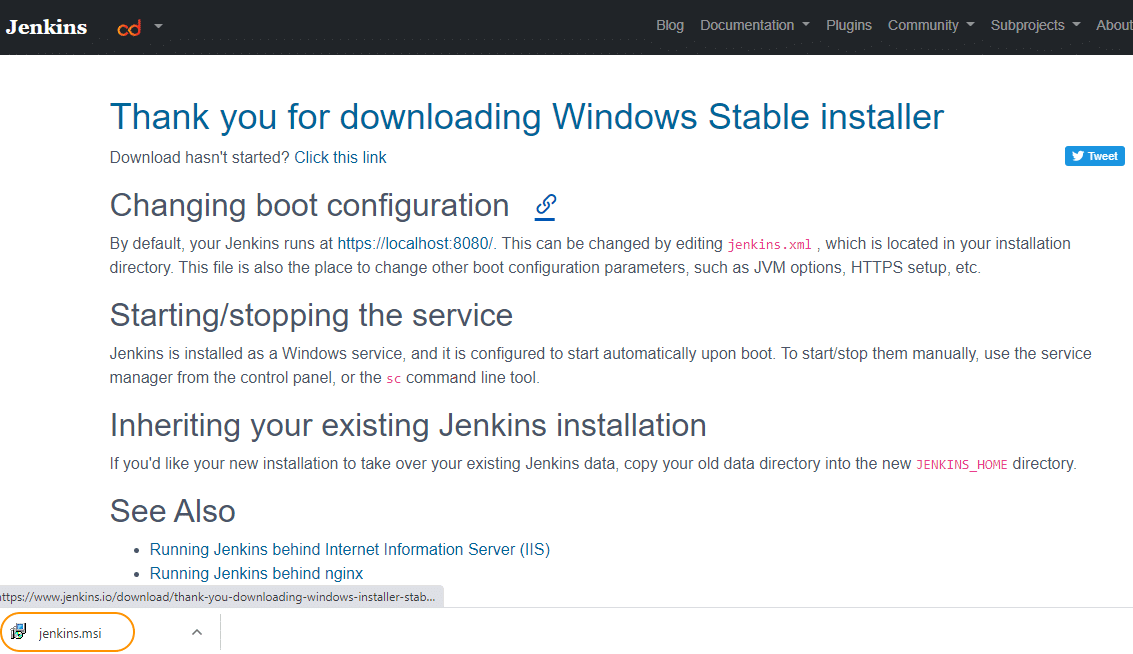Click the JENKINS_HOME code text

click(x=962, y=465)
